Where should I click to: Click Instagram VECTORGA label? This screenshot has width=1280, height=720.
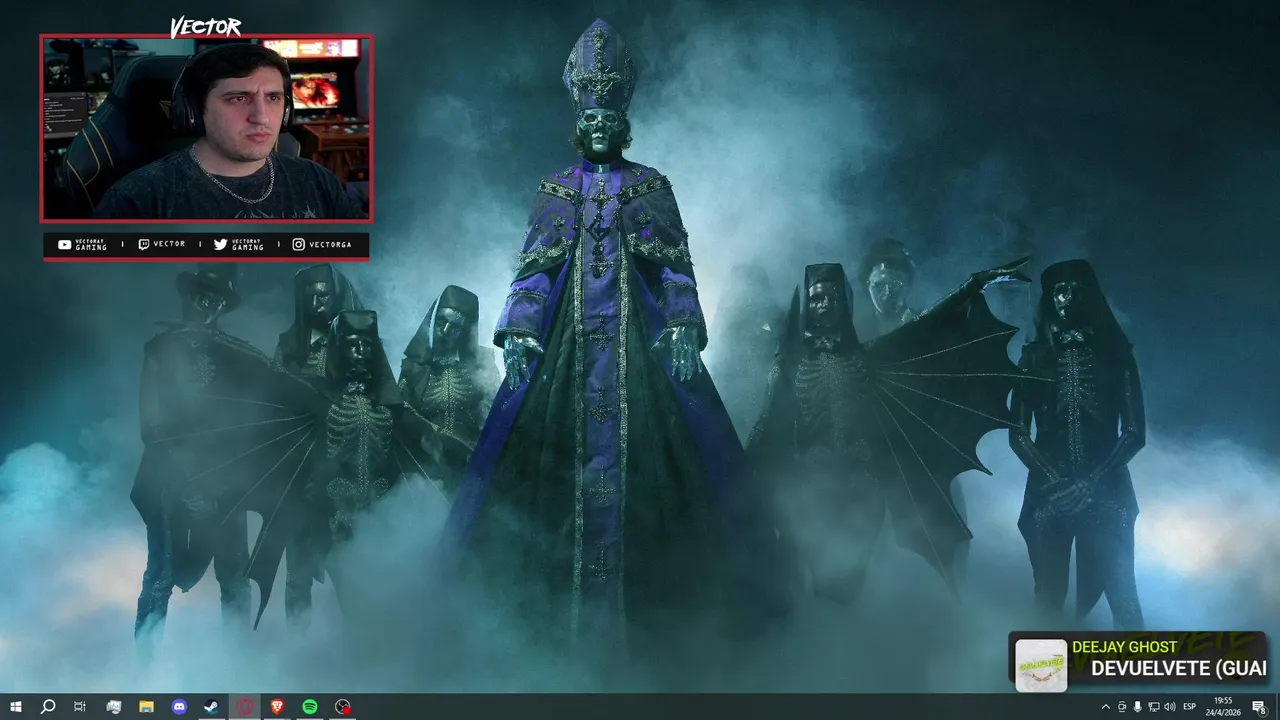322,245
